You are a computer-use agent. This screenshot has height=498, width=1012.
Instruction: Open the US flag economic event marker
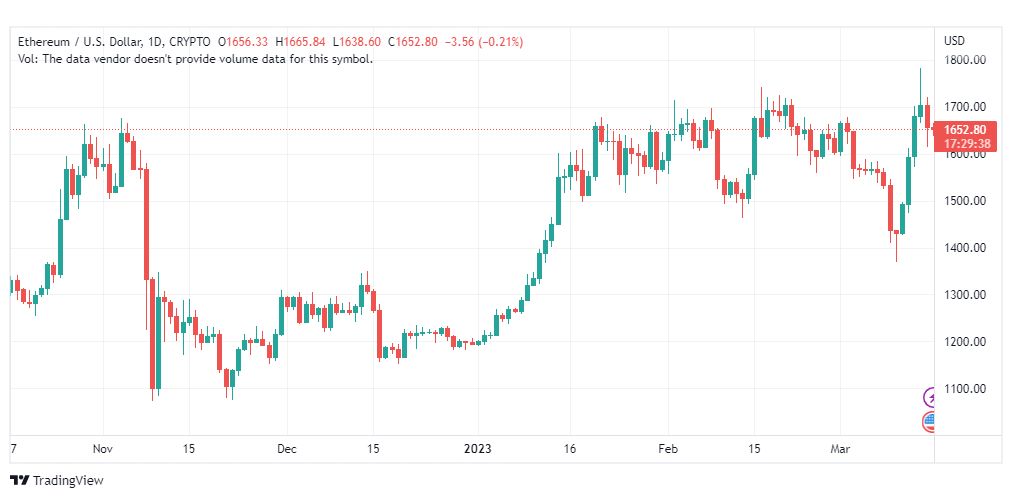(929, 421)
